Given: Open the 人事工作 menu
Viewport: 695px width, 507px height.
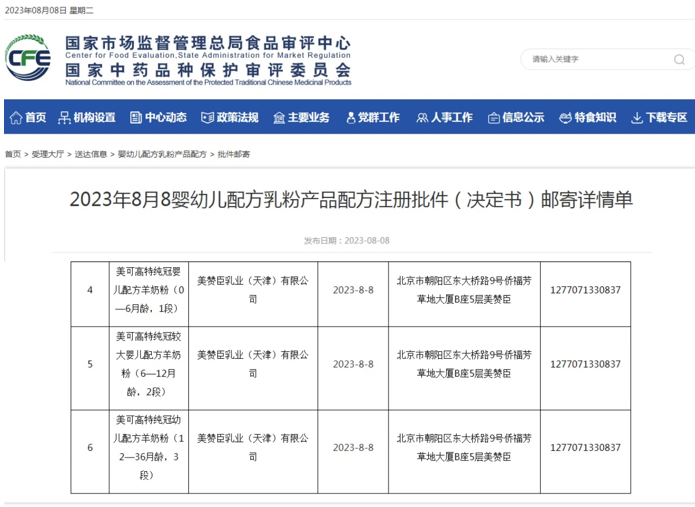Looking at the screenshot, I should [452, 117].
